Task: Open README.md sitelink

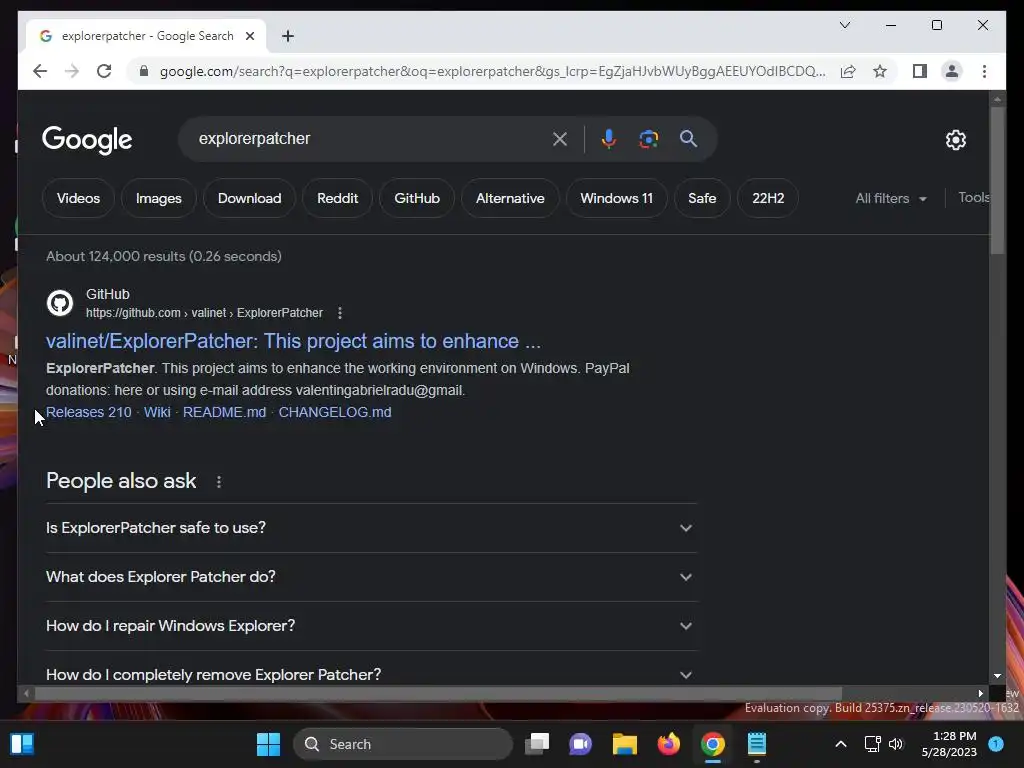Action: [x=225, y=413]
